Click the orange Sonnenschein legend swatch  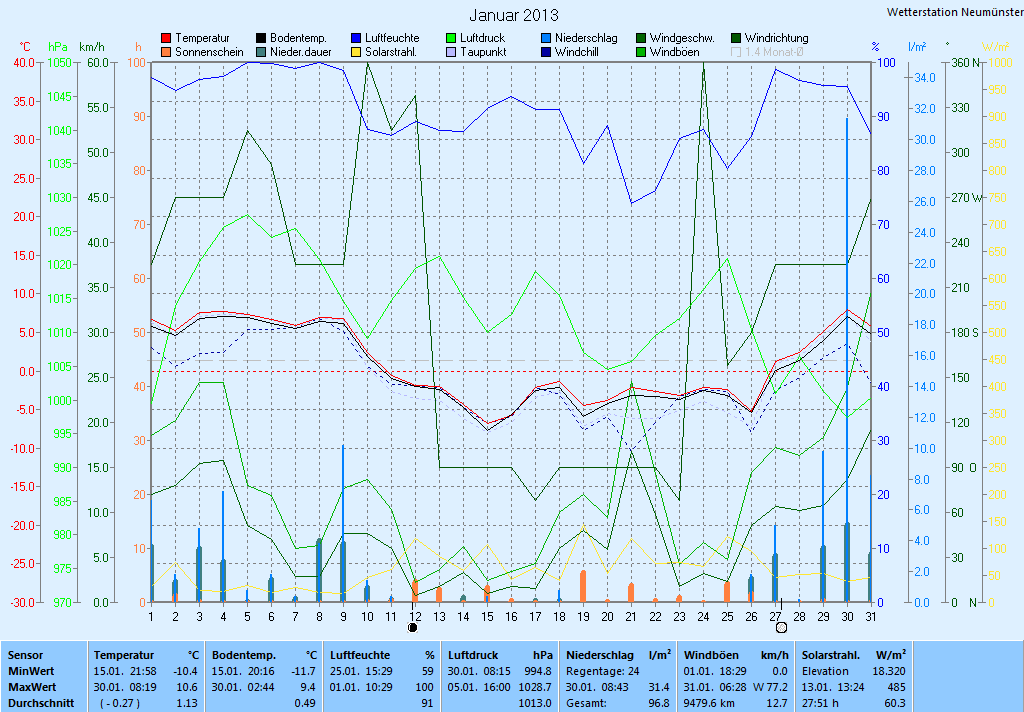pyautogui.click(x=166, y=52)
